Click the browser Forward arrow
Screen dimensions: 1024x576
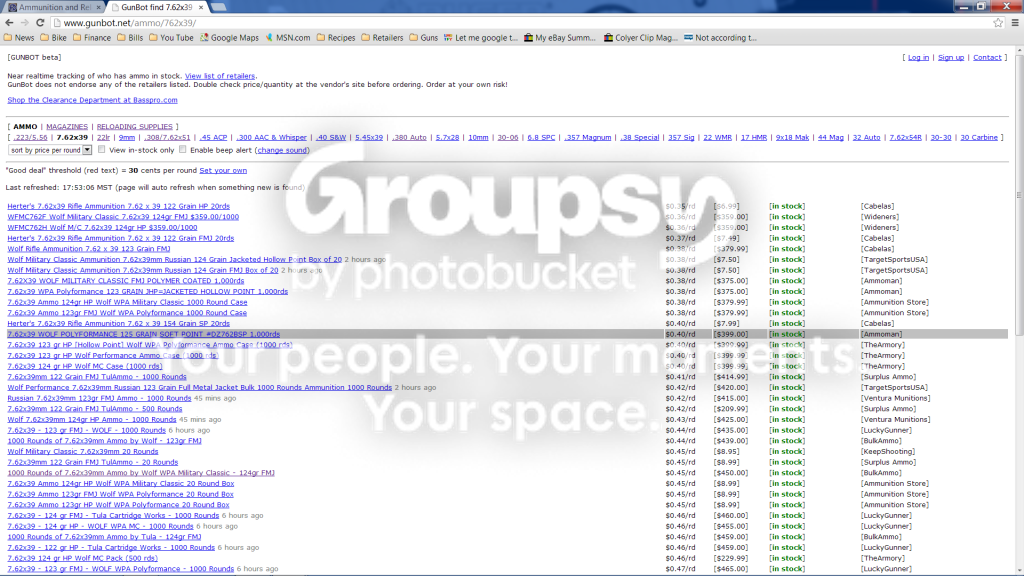(25, 23)
